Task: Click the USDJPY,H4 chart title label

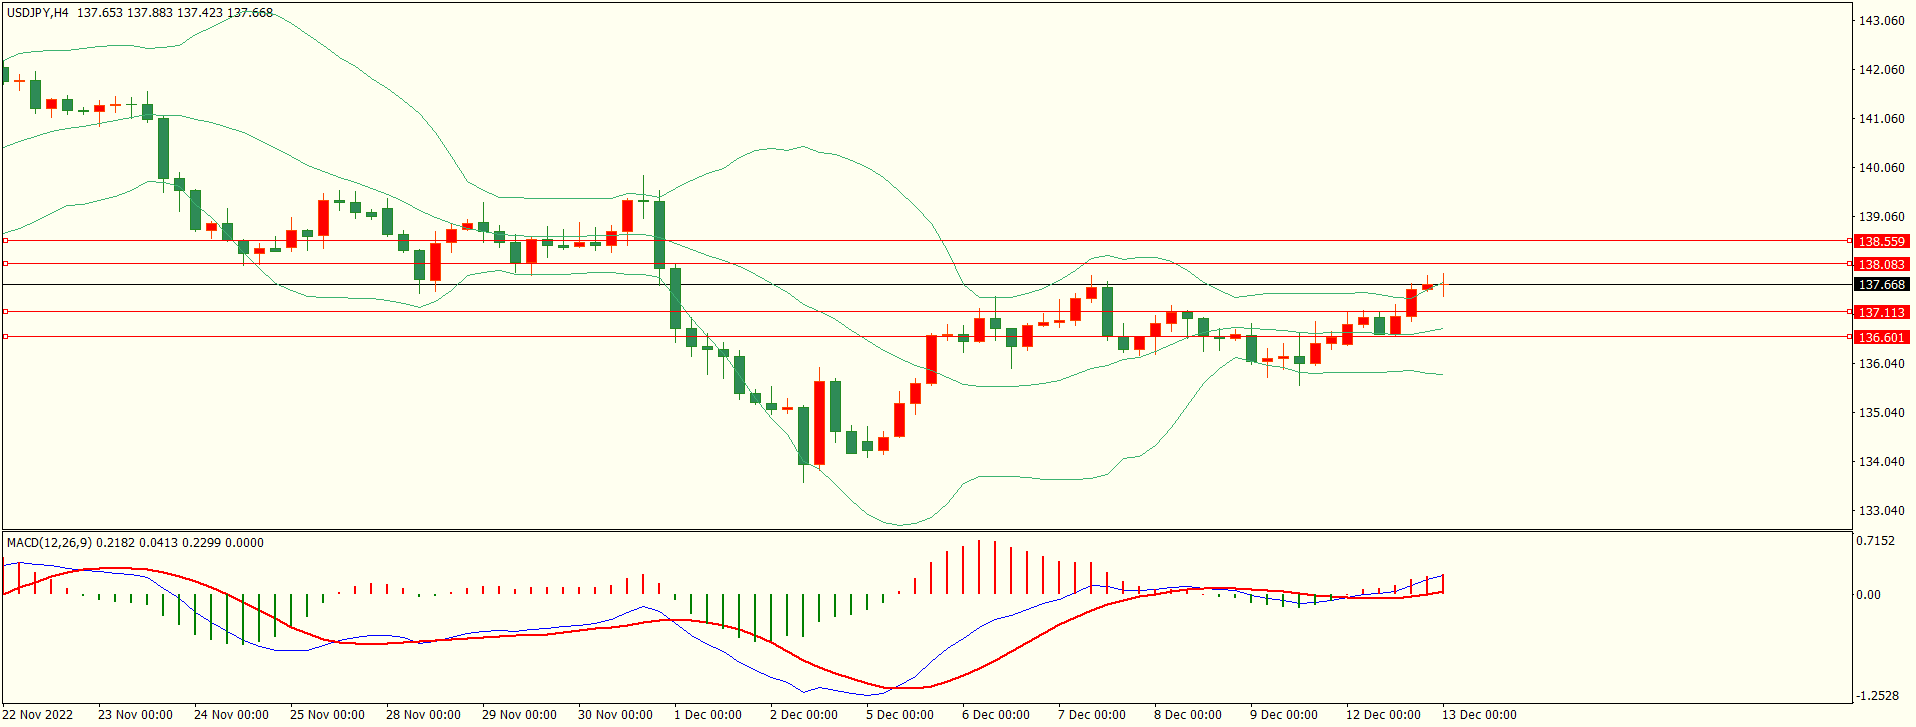Action: [x=38, y=13]
